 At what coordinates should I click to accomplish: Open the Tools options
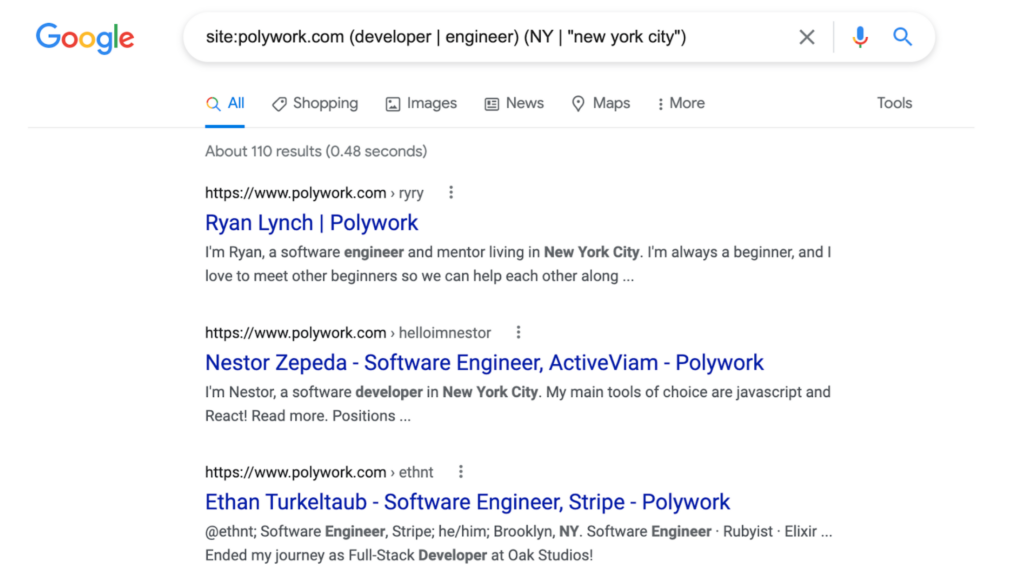tap(894, 103)
